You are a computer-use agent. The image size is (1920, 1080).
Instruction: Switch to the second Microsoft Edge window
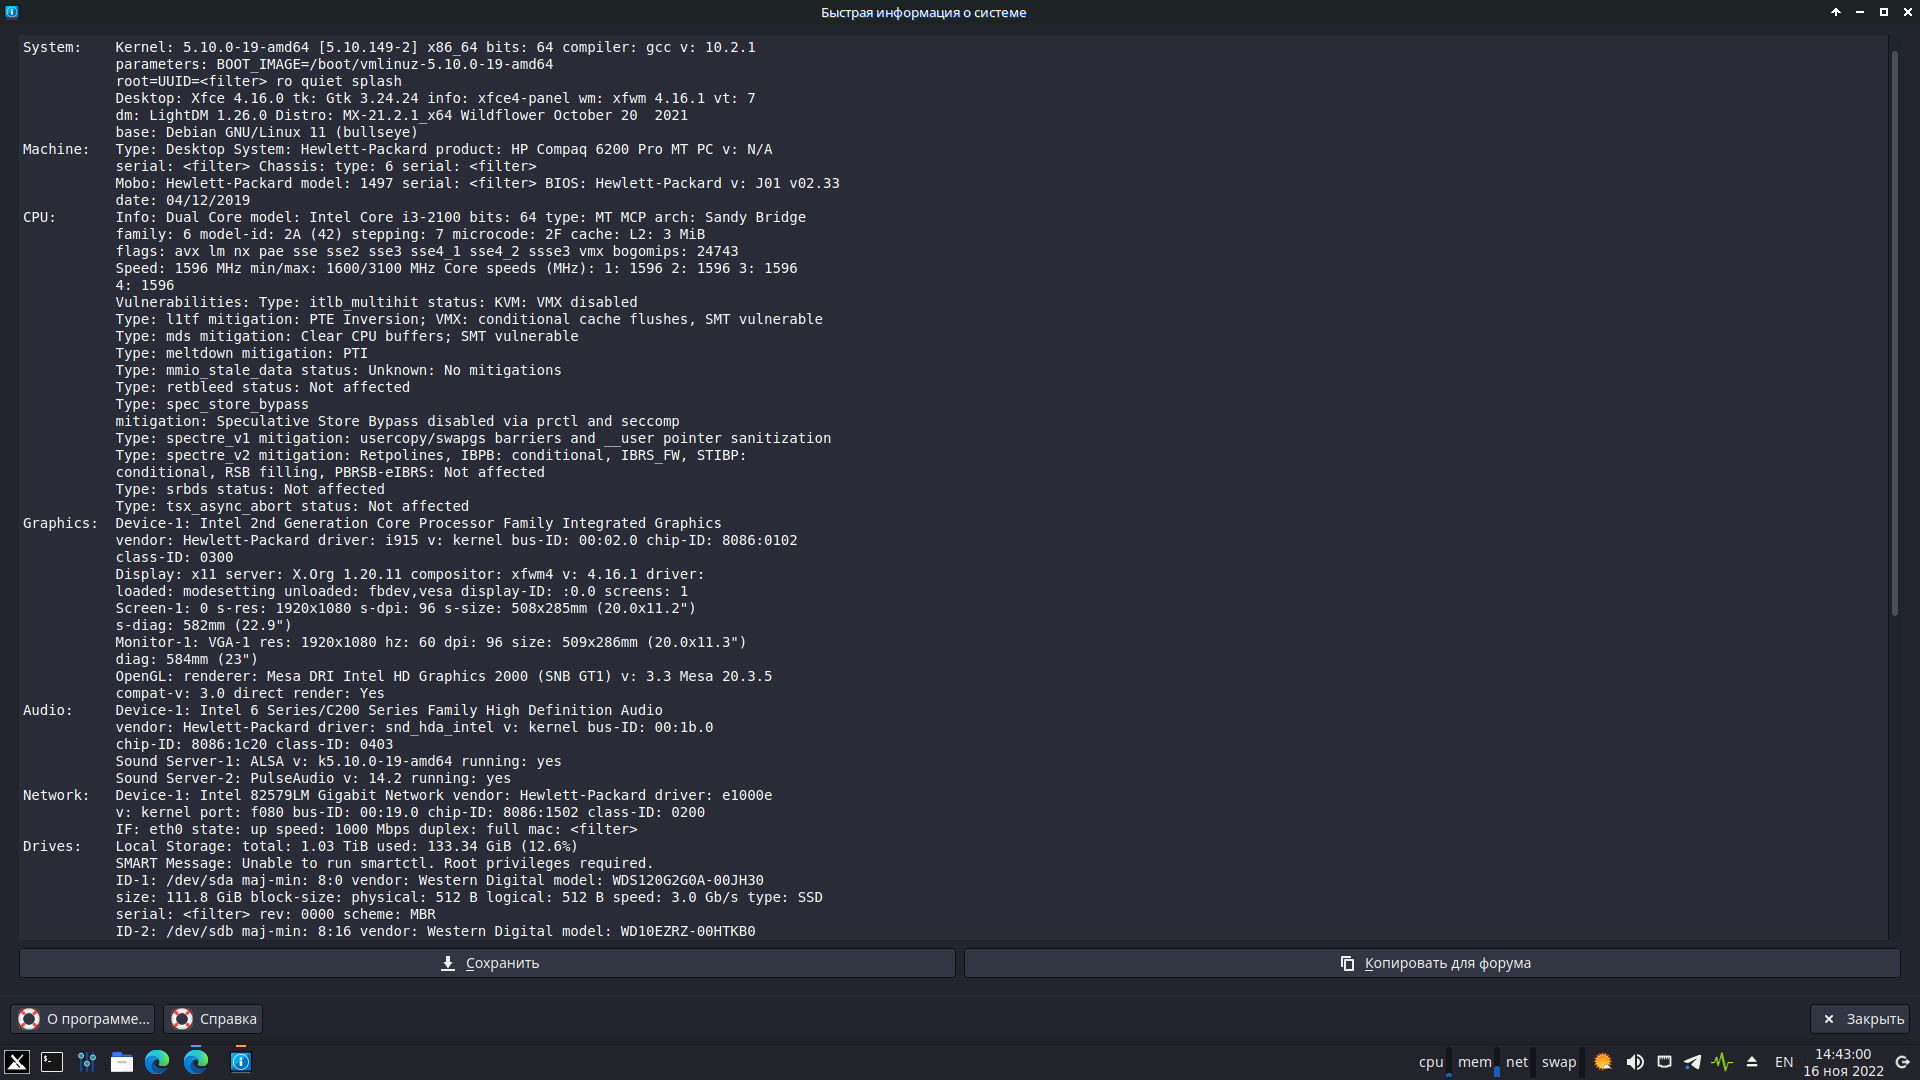coord(196,1062)
